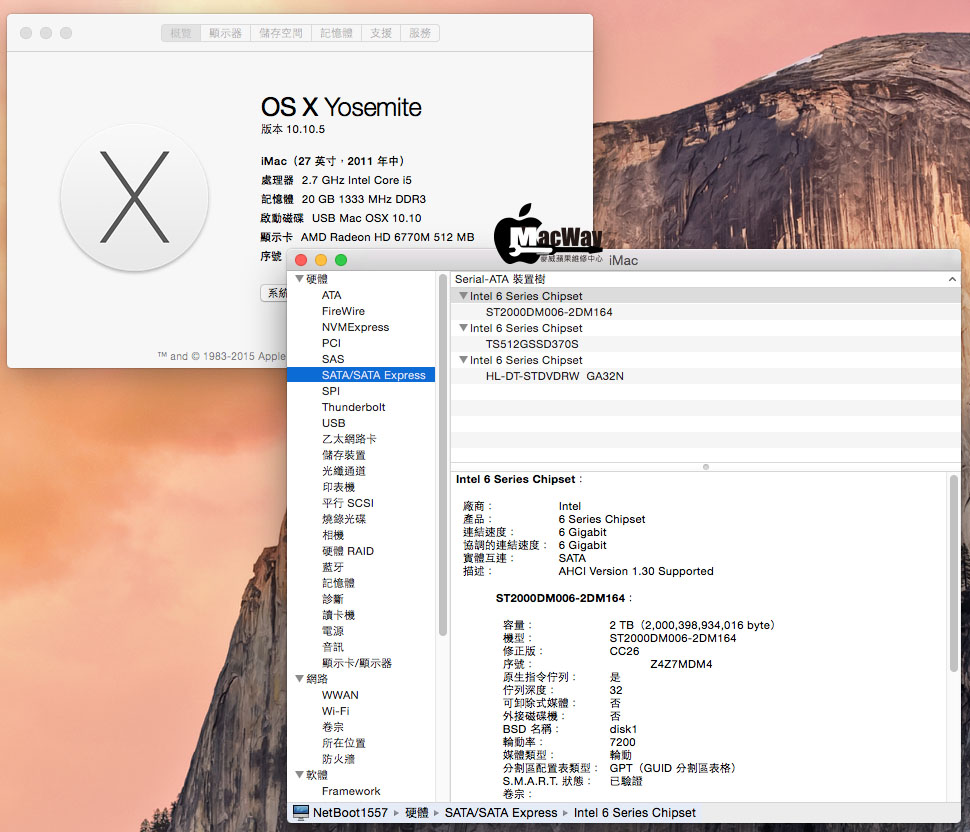Collapse the 網路 section in the sidebar
Image resolution: width=970 pixels, height=832 pixels.
click(299, 679)
